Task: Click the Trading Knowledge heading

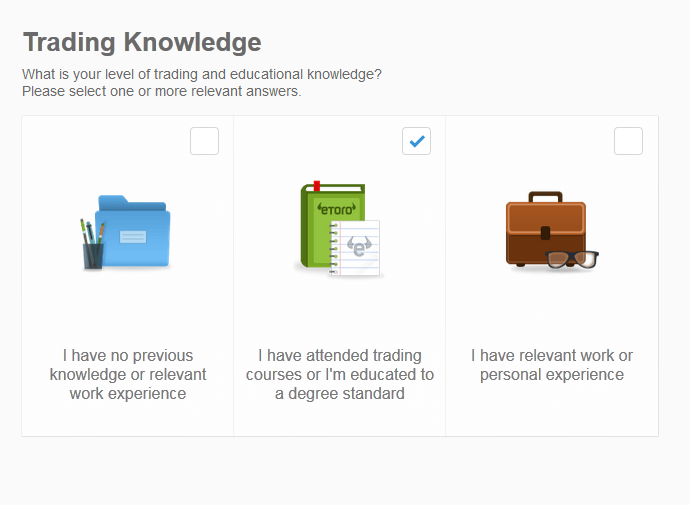Action: pyautogui.click(x=142, y=43)
